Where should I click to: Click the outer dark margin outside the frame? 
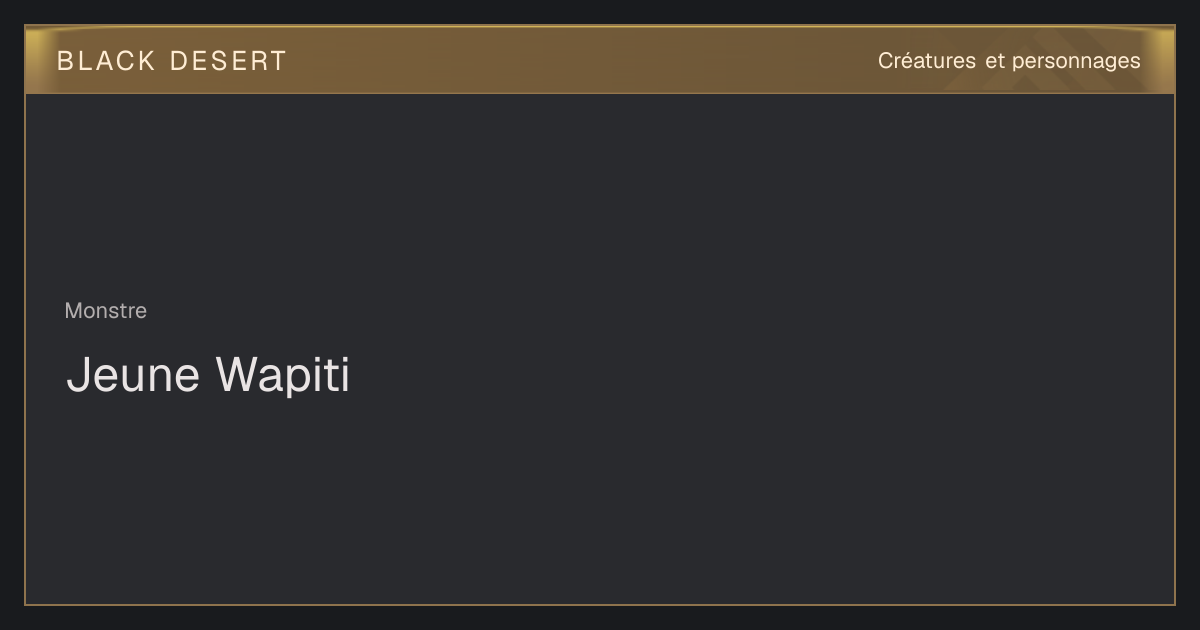(600, 618)
